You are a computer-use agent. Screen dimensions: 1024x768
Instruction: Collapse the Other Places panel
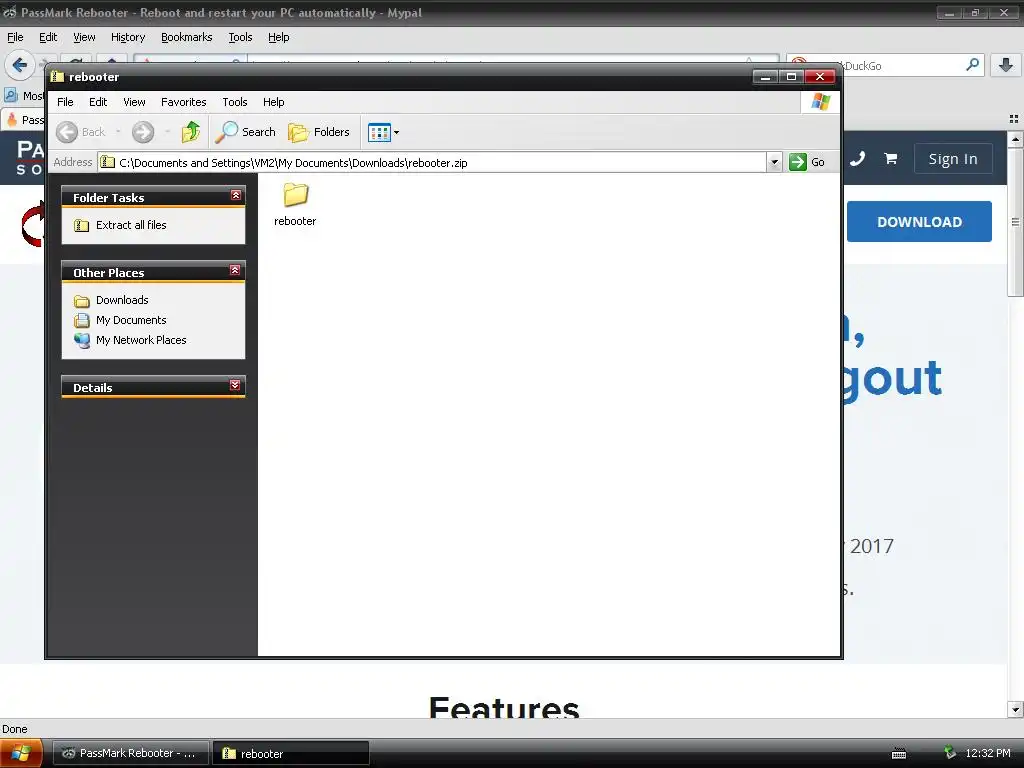pyautogui.click(x=235, y=270)
